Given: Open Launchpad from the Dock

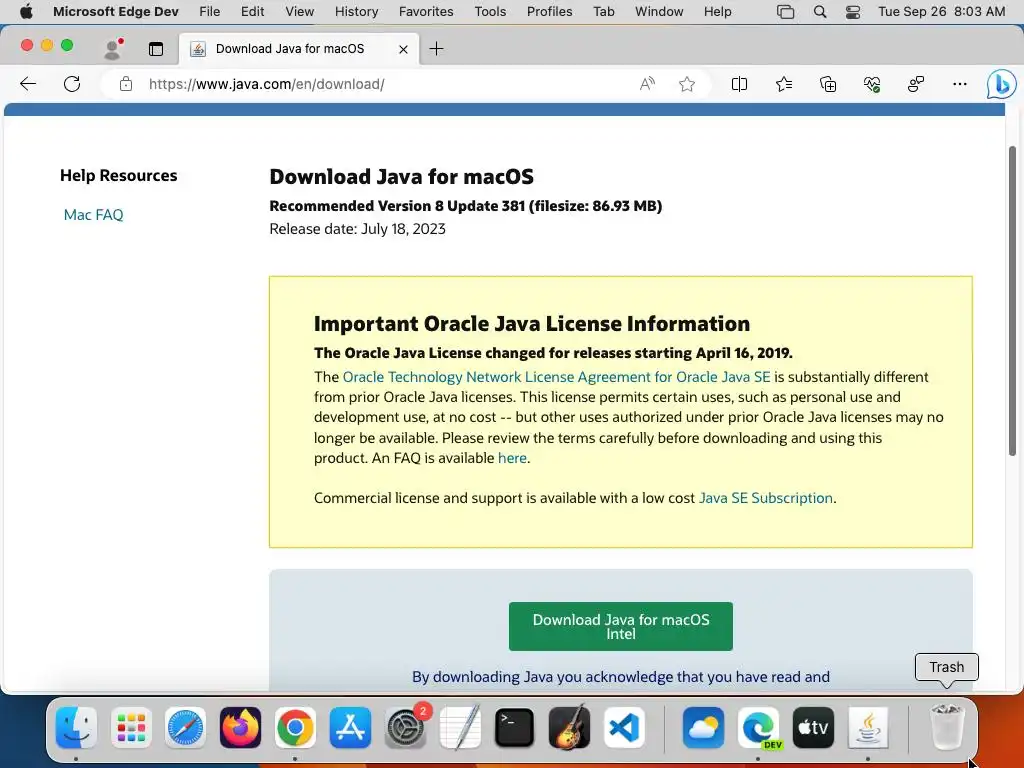Looking at the screenshot, I should [131, 727].
